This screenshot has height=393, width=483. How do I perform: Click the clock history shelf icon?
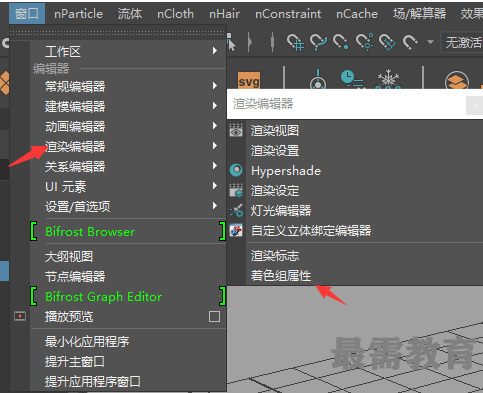[352, 79]
